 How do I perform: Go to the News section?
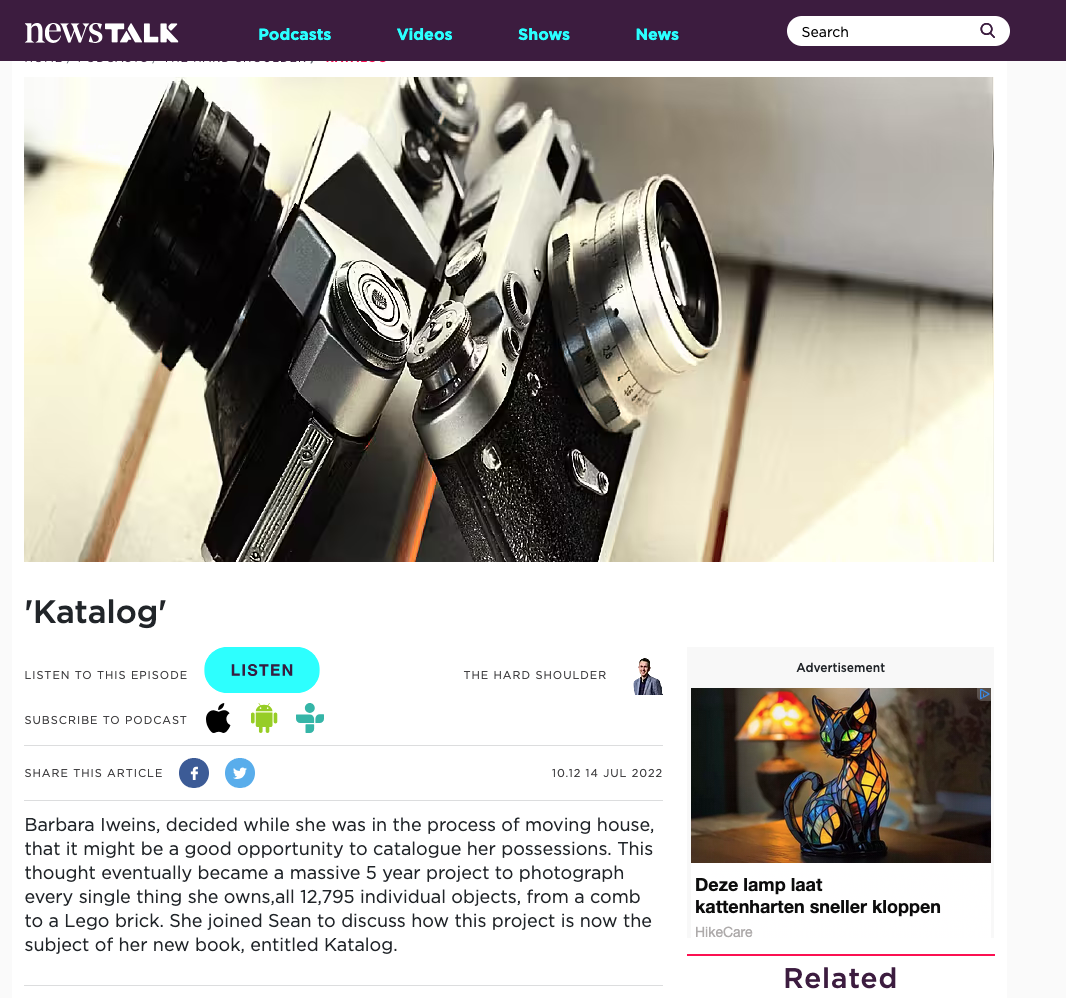[x=657, y=34]
